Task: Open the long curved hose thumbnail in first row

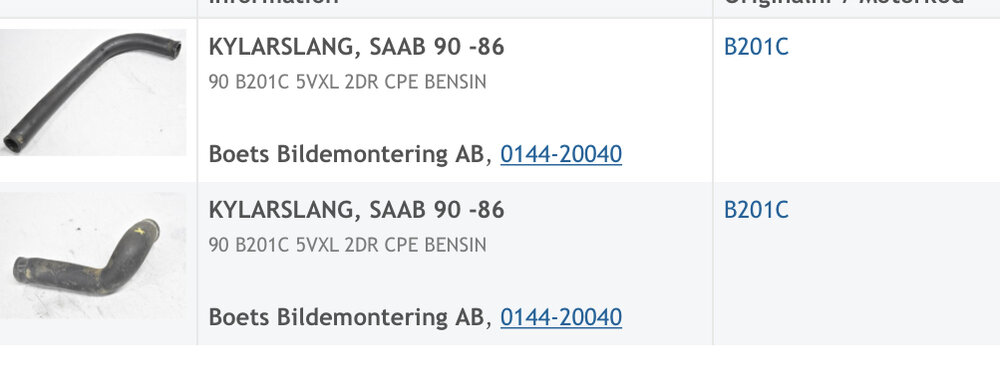Action: pyautogui.click(x=93, y=92)
